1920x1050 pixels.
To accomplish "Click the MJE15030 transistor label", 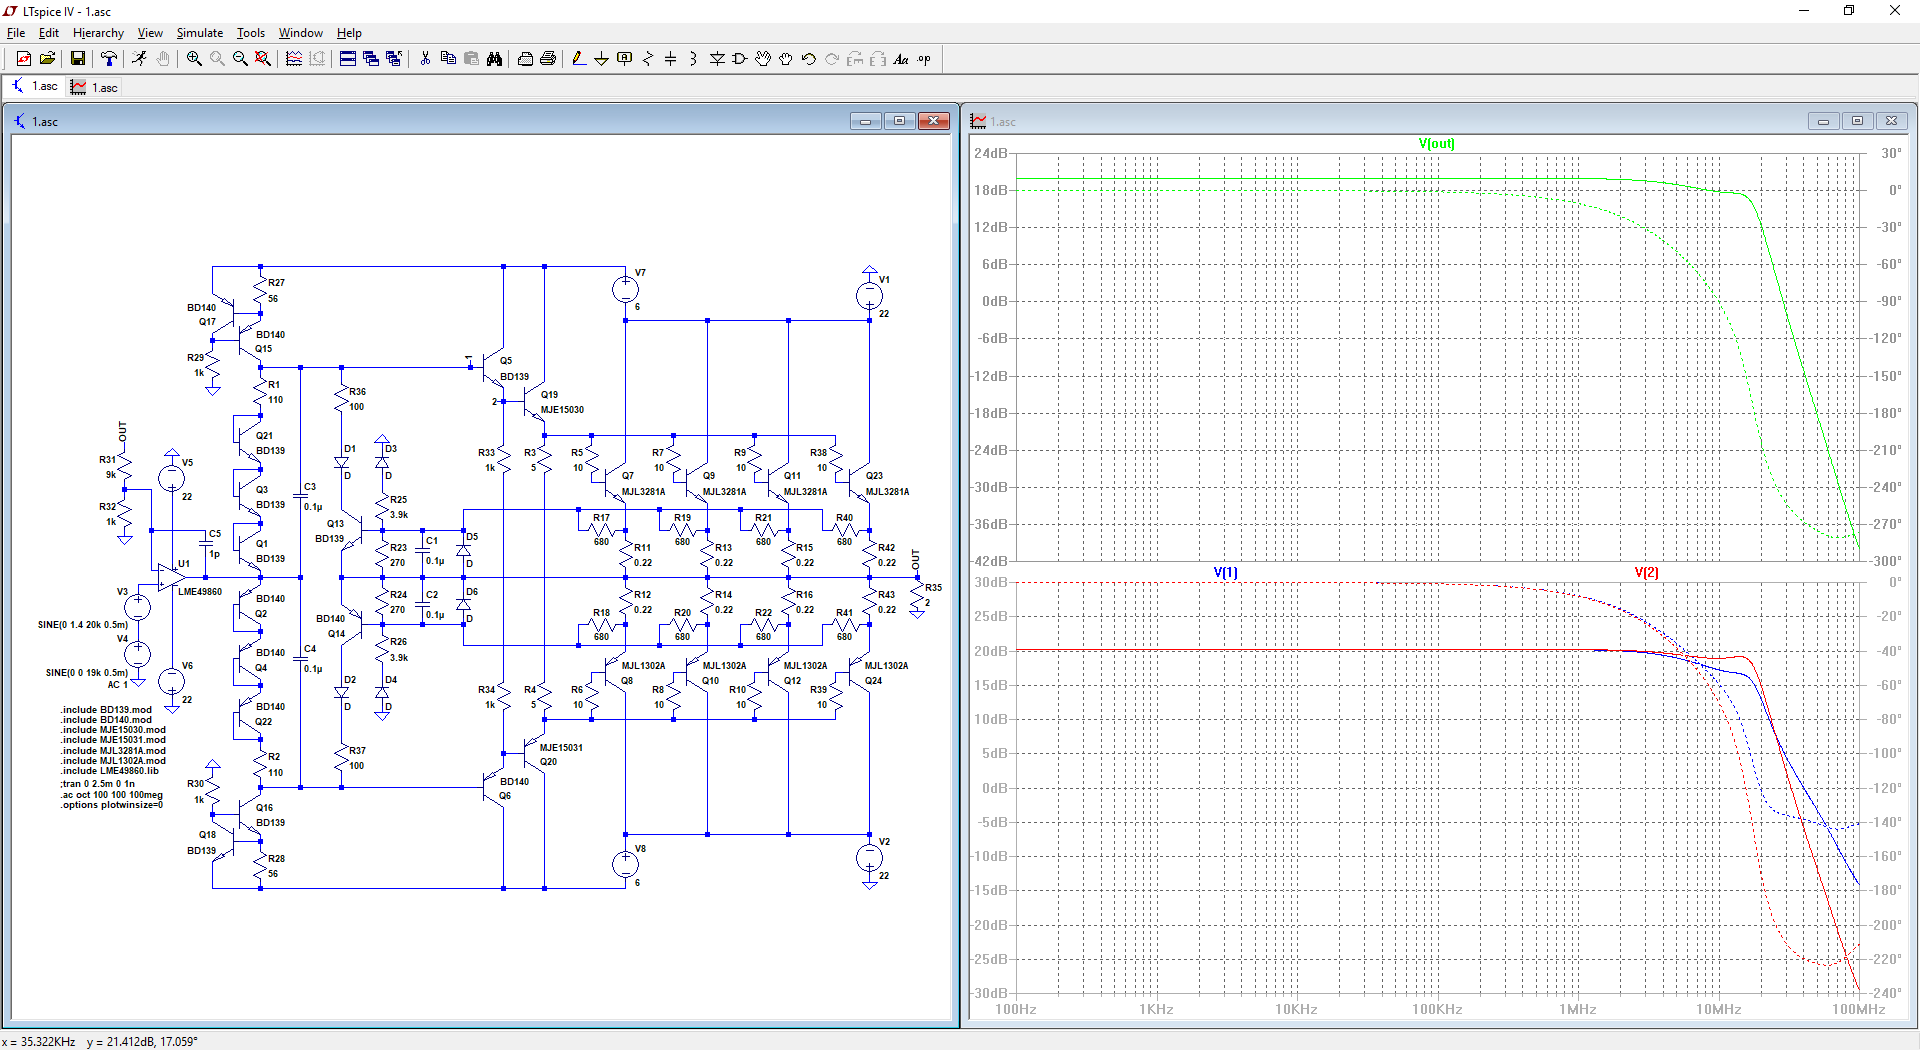I will [x=562, y=409].
